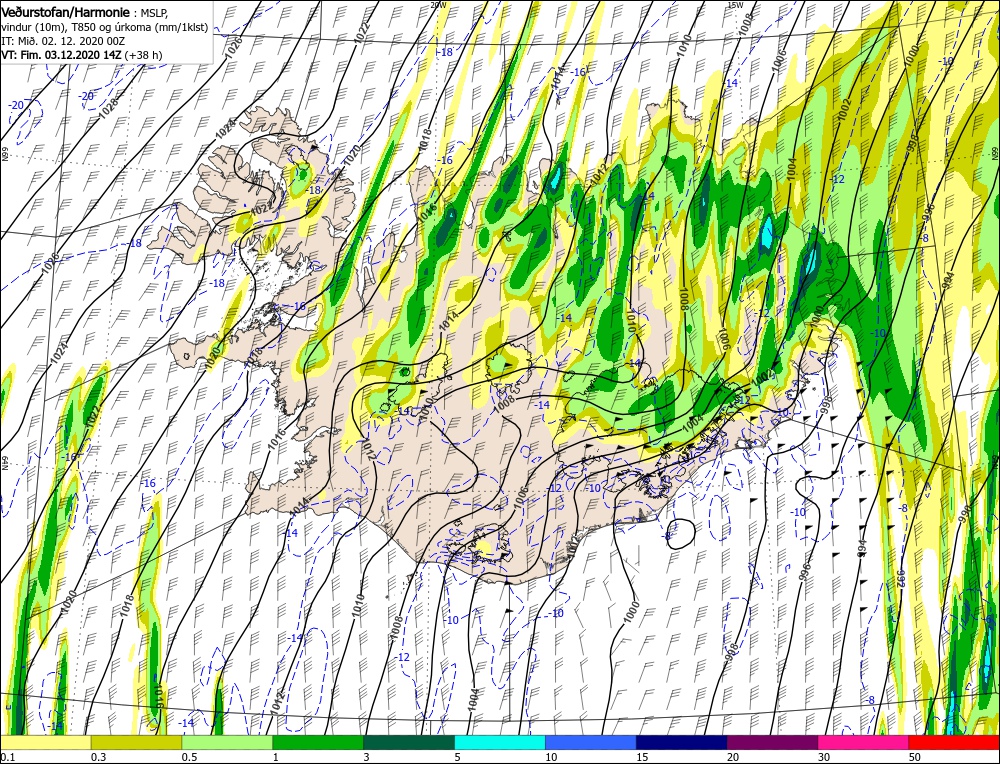
Task: Select the pink 30–50 mm legend swatch
Action: coord(864,742)
